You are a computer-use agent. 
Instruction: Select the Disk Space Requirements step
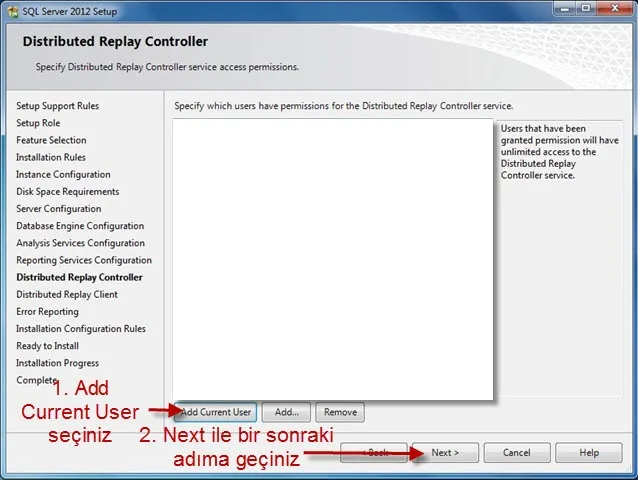[68, 191]
